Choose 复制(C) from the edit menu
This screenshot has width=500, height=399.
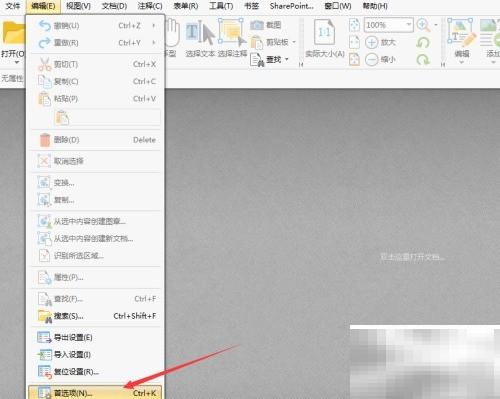click(x=96, y=81)
